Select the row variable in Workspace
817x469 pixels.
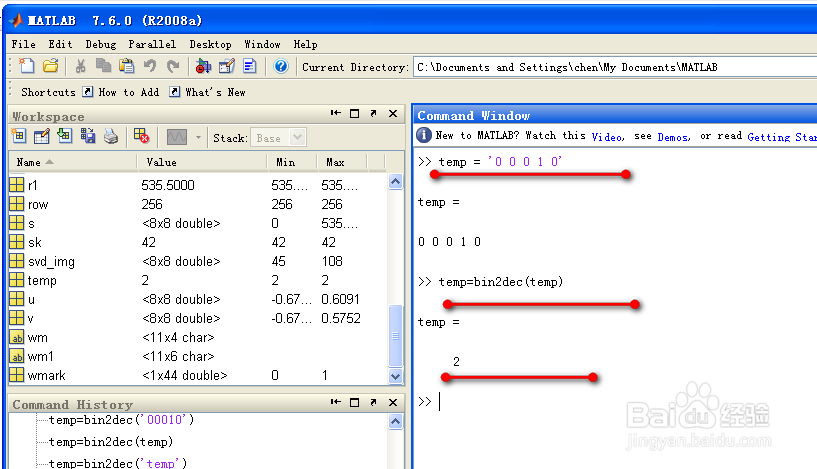click(198, 204)
